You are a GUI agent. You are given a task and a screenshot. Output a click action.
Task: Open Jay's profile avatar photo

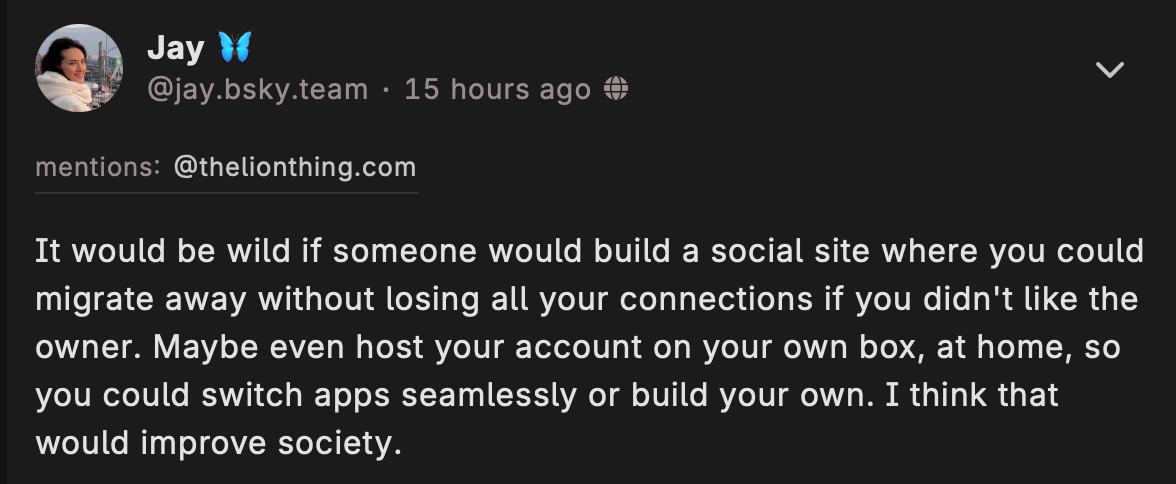click(x=79, y=68)
